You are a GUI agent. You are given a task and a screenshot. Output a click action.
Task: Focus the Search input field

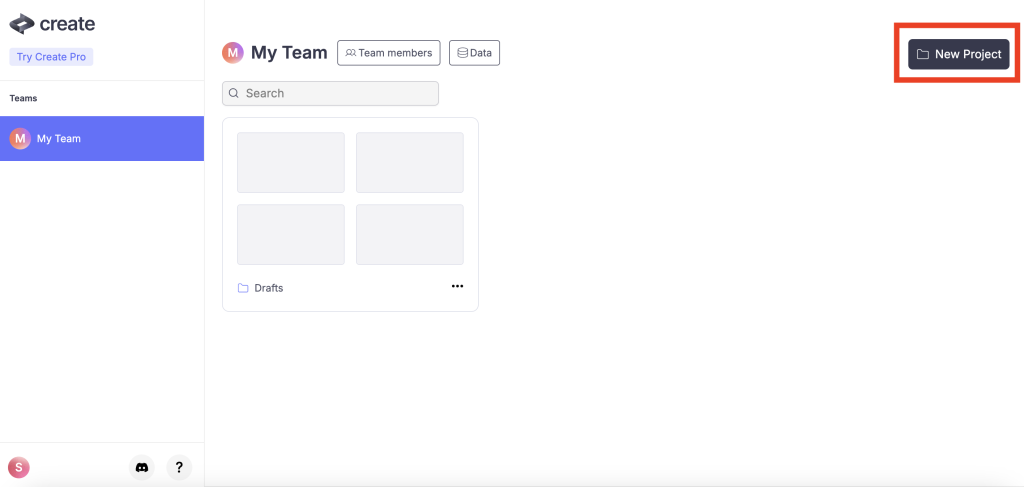point(338,93)
